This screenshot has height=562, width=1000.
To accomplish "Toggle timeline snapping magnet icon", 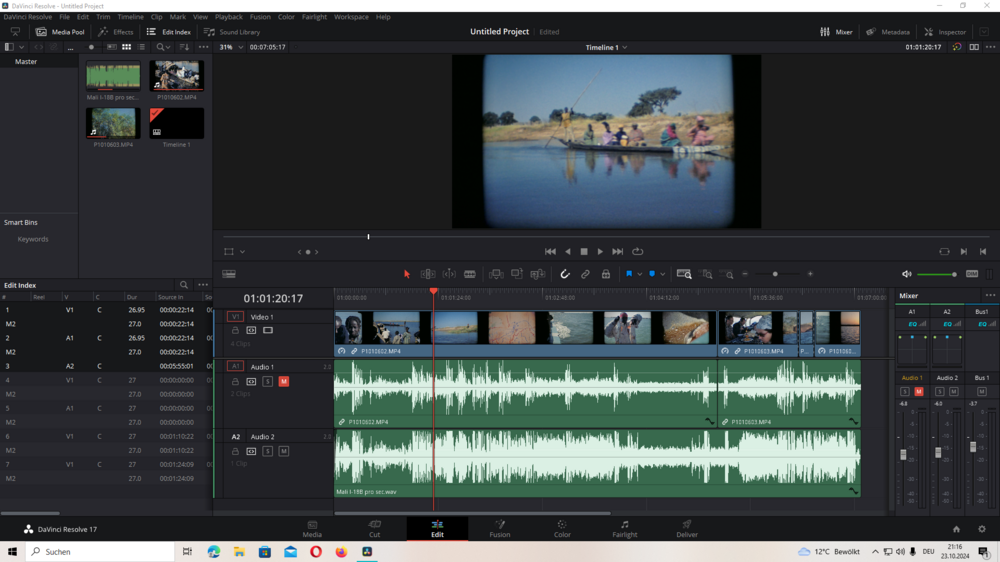I will [565, 274].
